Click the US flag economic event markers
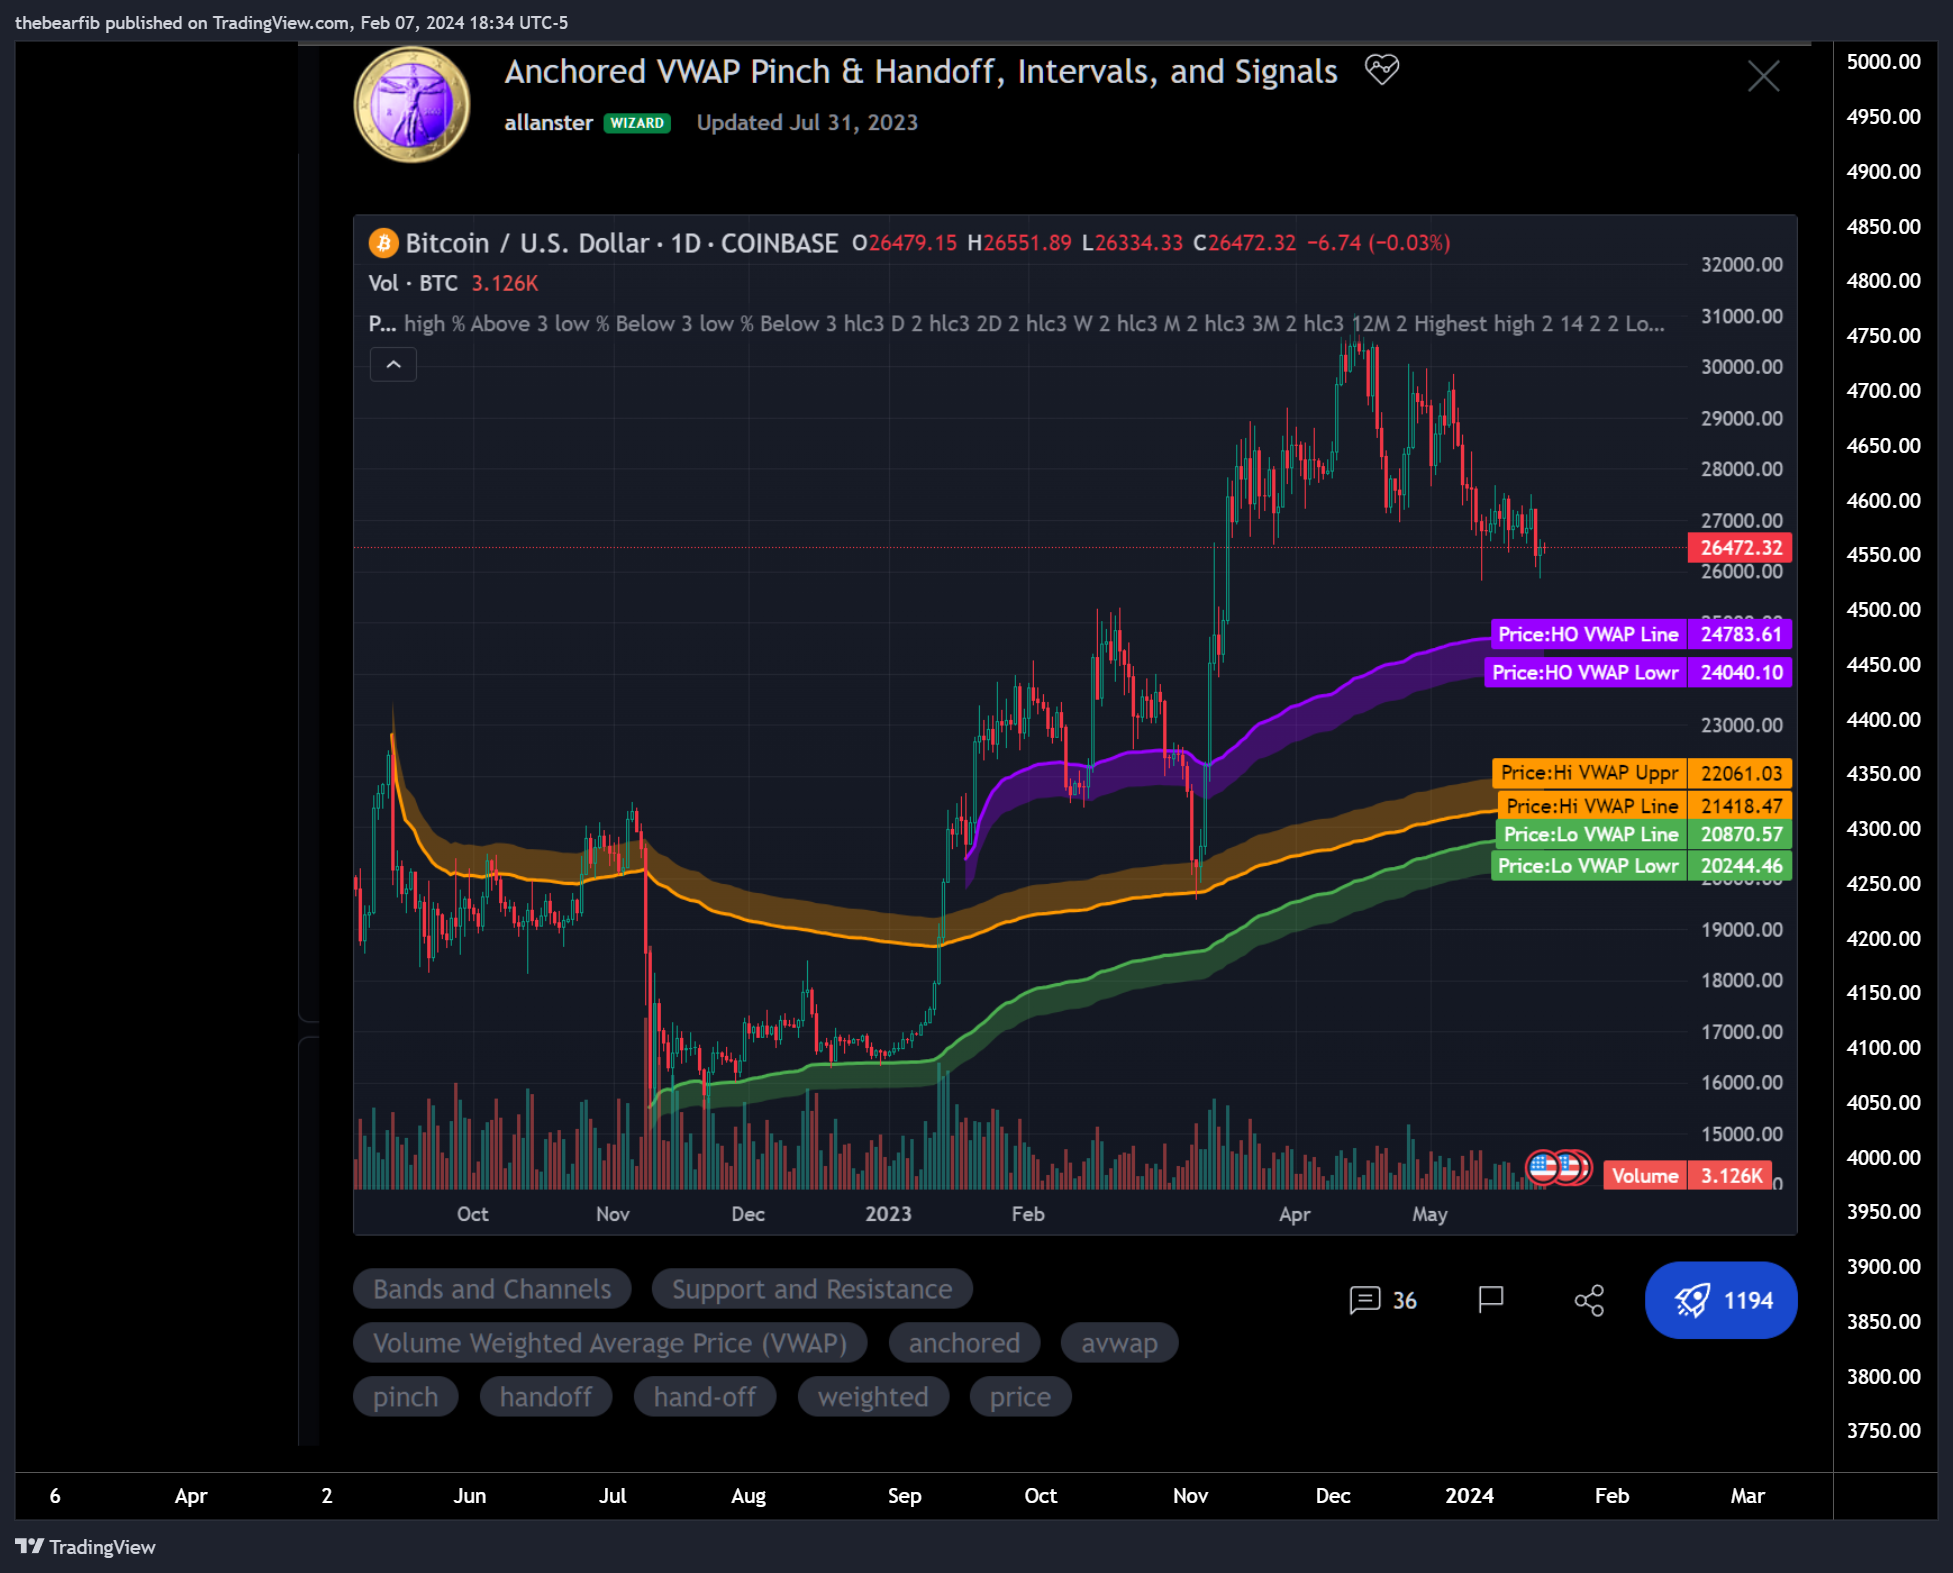Image resolution: width=1953 pixels, height=1573 pixels. (x=1557, y=1166)
